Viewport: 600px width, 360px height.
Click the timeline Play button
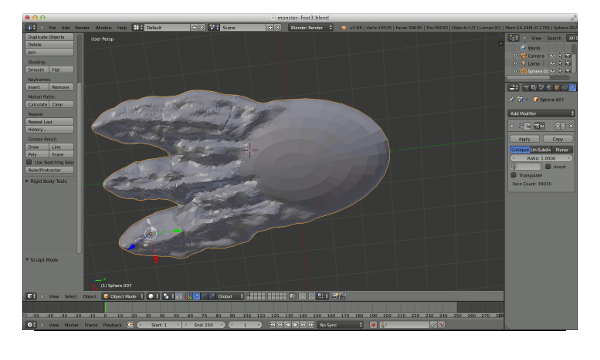pyautogui.click(x=295, y=325)
